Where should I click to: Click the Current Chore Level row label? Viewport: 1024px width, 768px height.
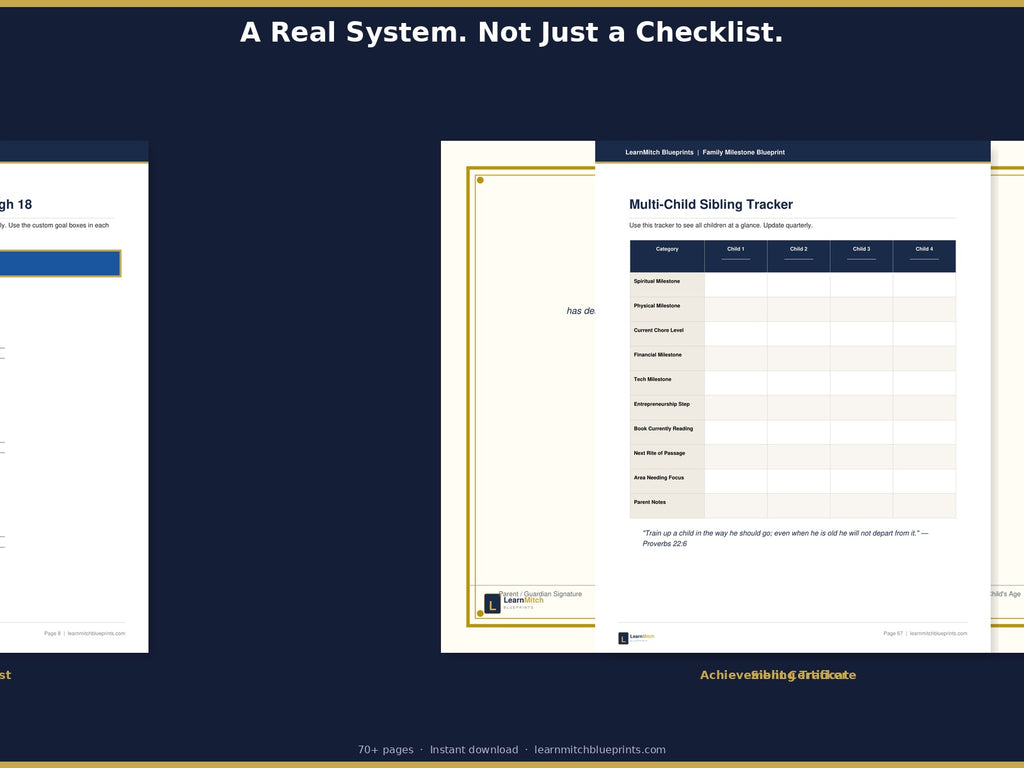click(658, 330)
